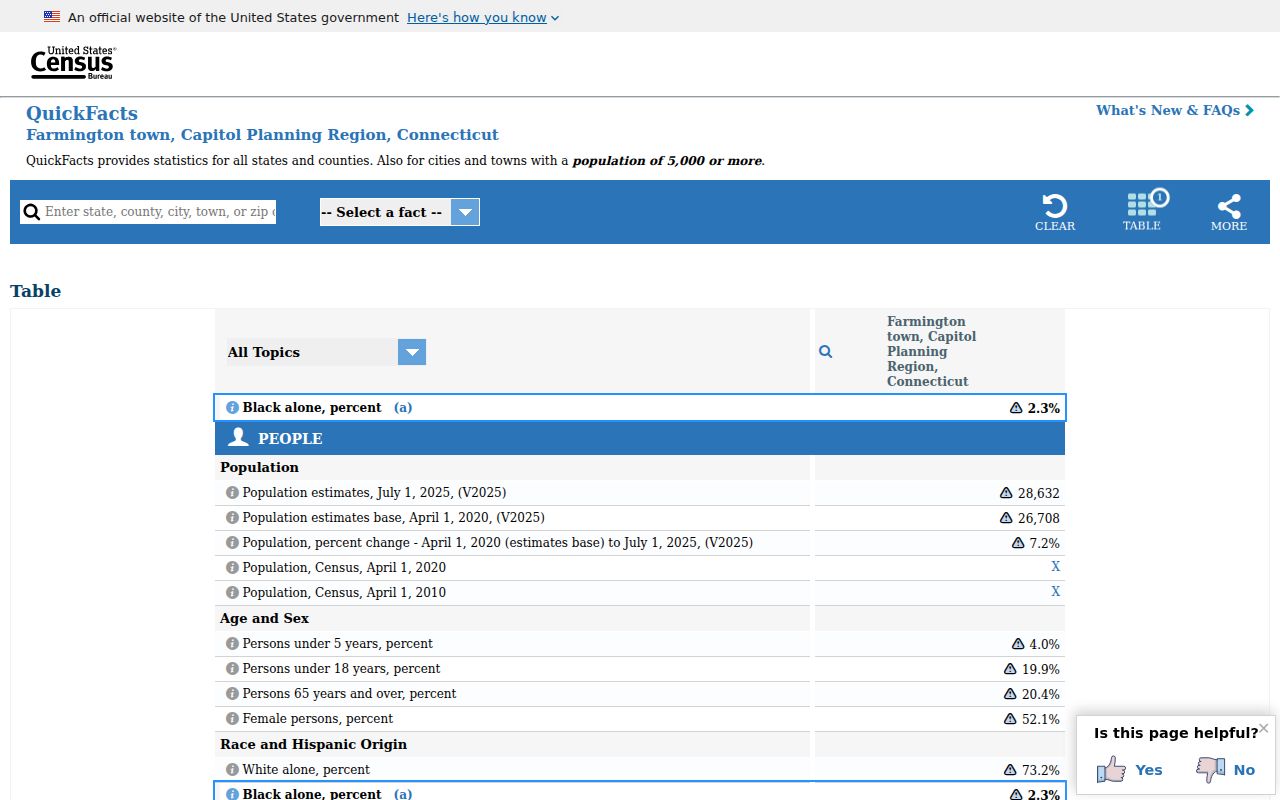This screenshot has width=1280, height=800.
Task: Click the United States Census Bureau logo
Action: click(x=73, y=63)
